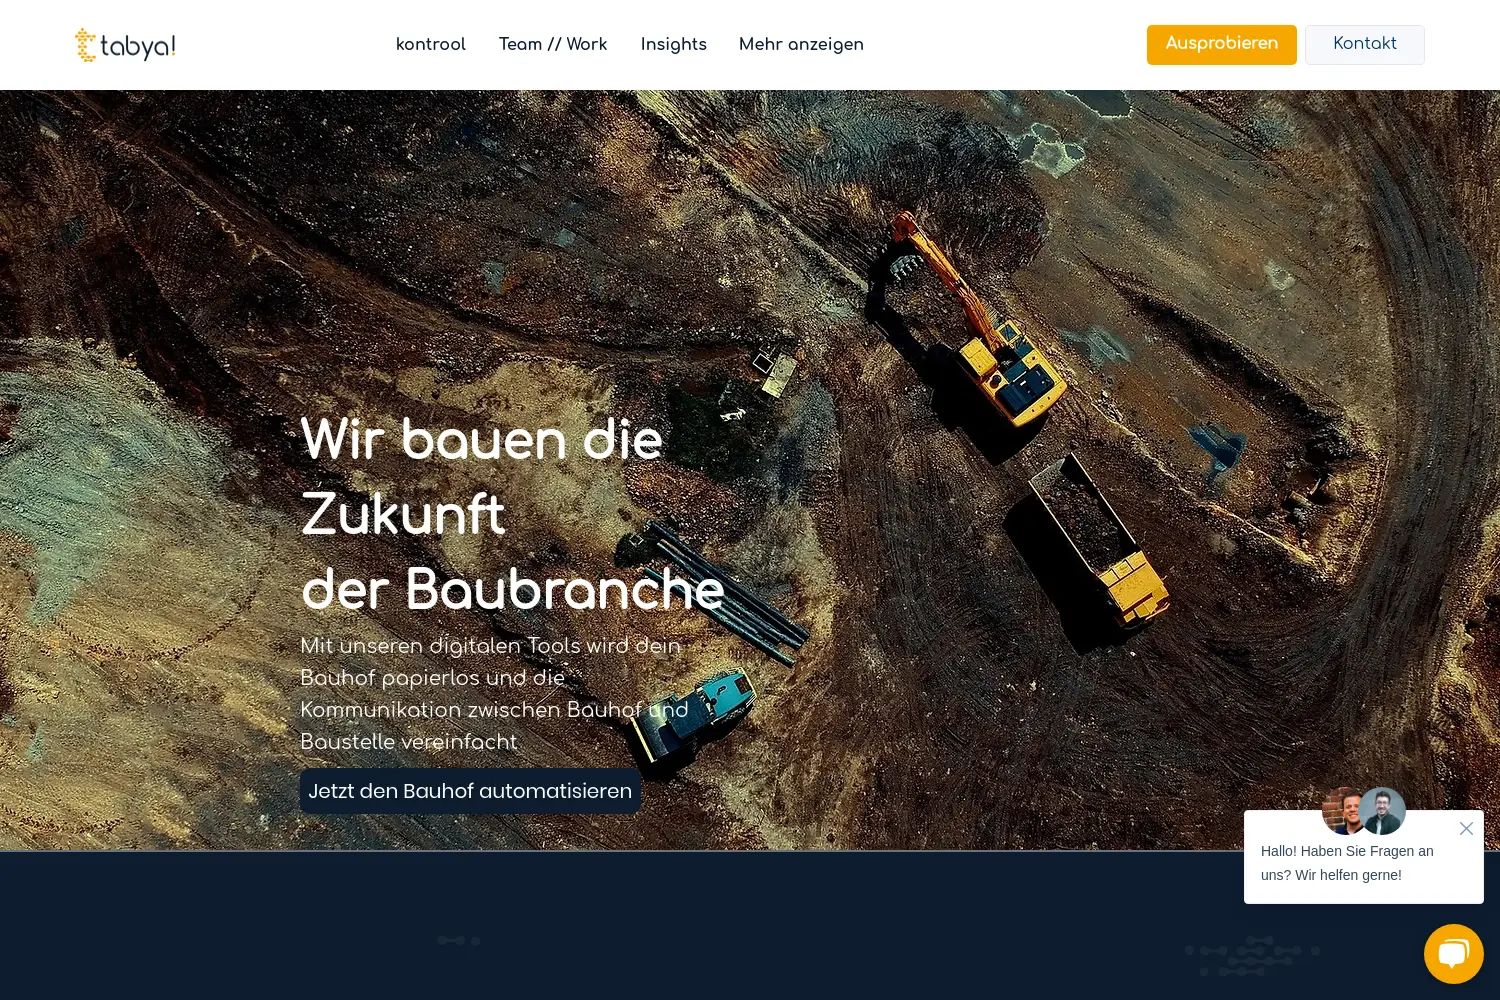Close the chat greeting popup
Screen dimensions: 1500x1000
coord(1466,828)
